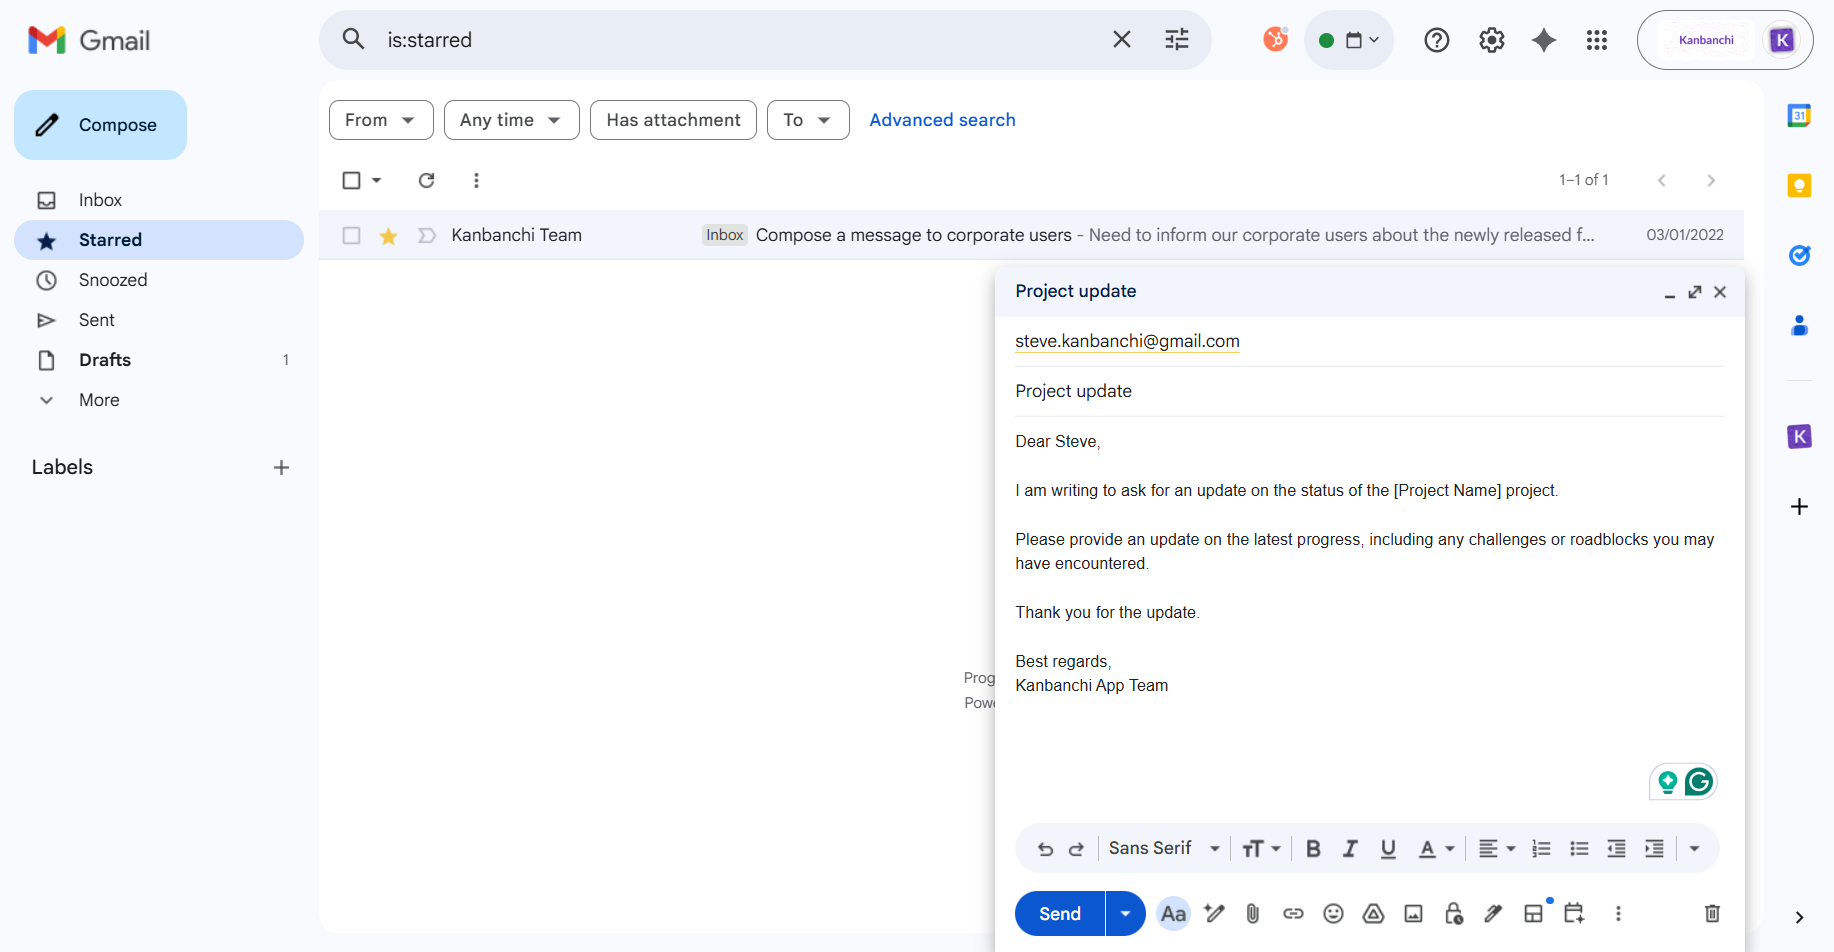Insert a file from Google Drive
The height and width of the screenshot is (952, 1834).
pyautogui.click(x=1373, y=913)
